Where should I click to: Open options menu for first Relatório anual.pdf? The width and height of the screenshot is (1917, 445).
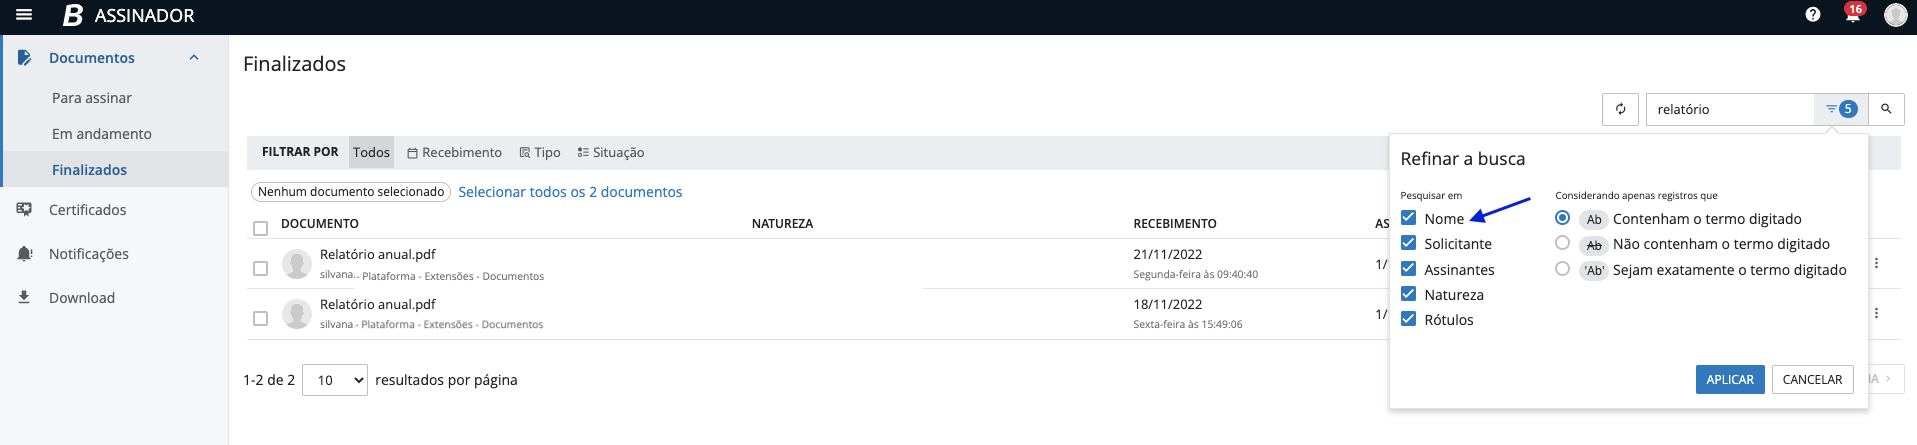tap(1876, 263)
